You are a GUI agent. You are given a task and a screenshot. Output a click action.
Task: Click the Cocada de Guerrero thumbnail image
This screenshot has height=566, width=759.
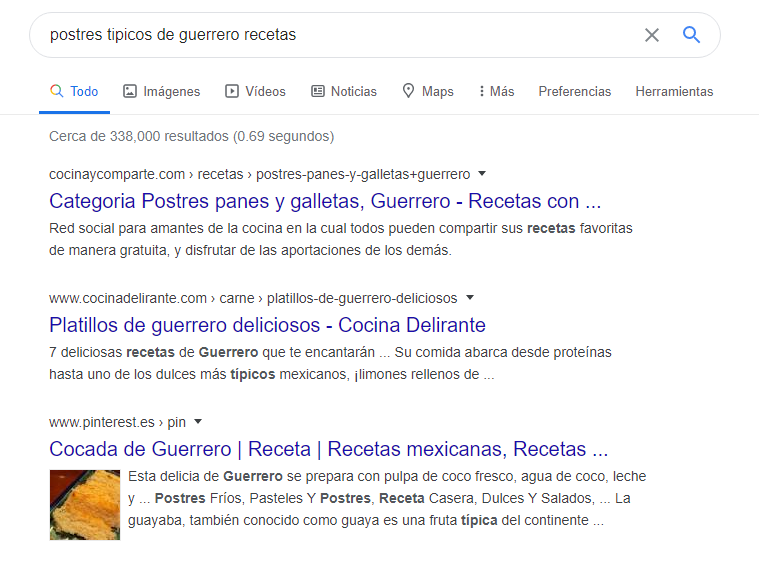85,505
